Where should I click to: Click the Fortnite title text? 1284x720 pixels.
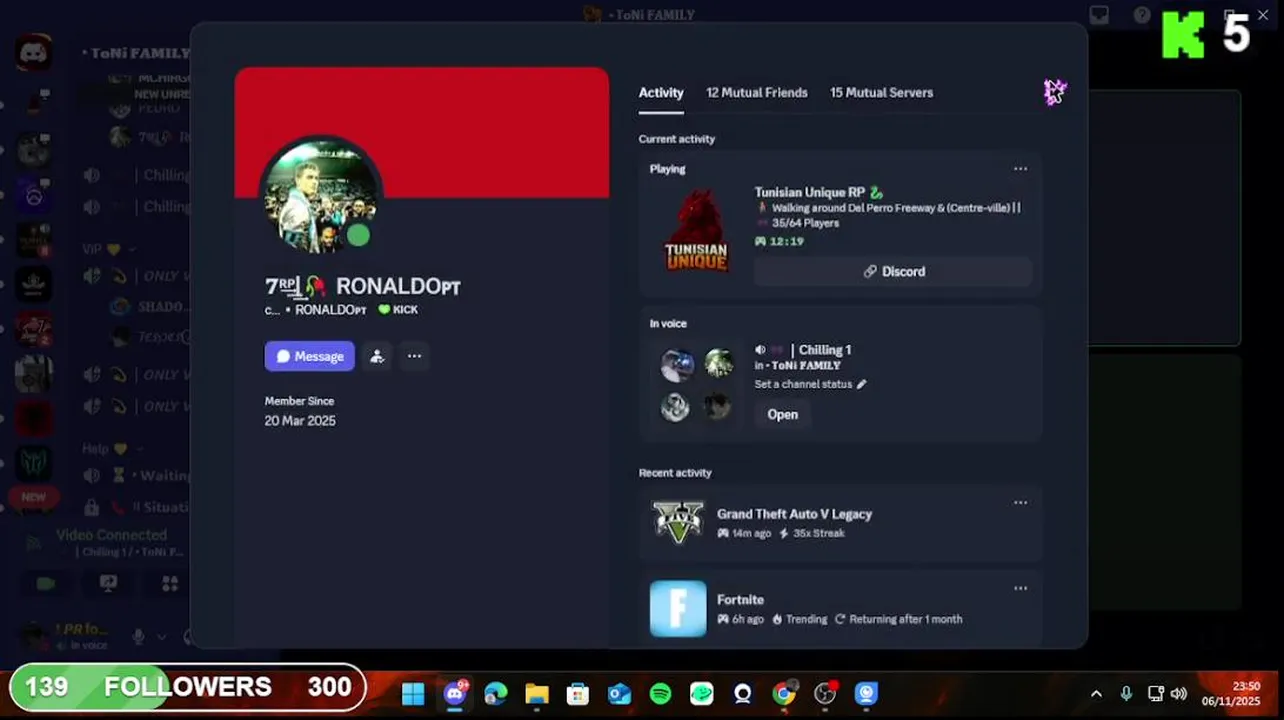click(x=740, y=600)
